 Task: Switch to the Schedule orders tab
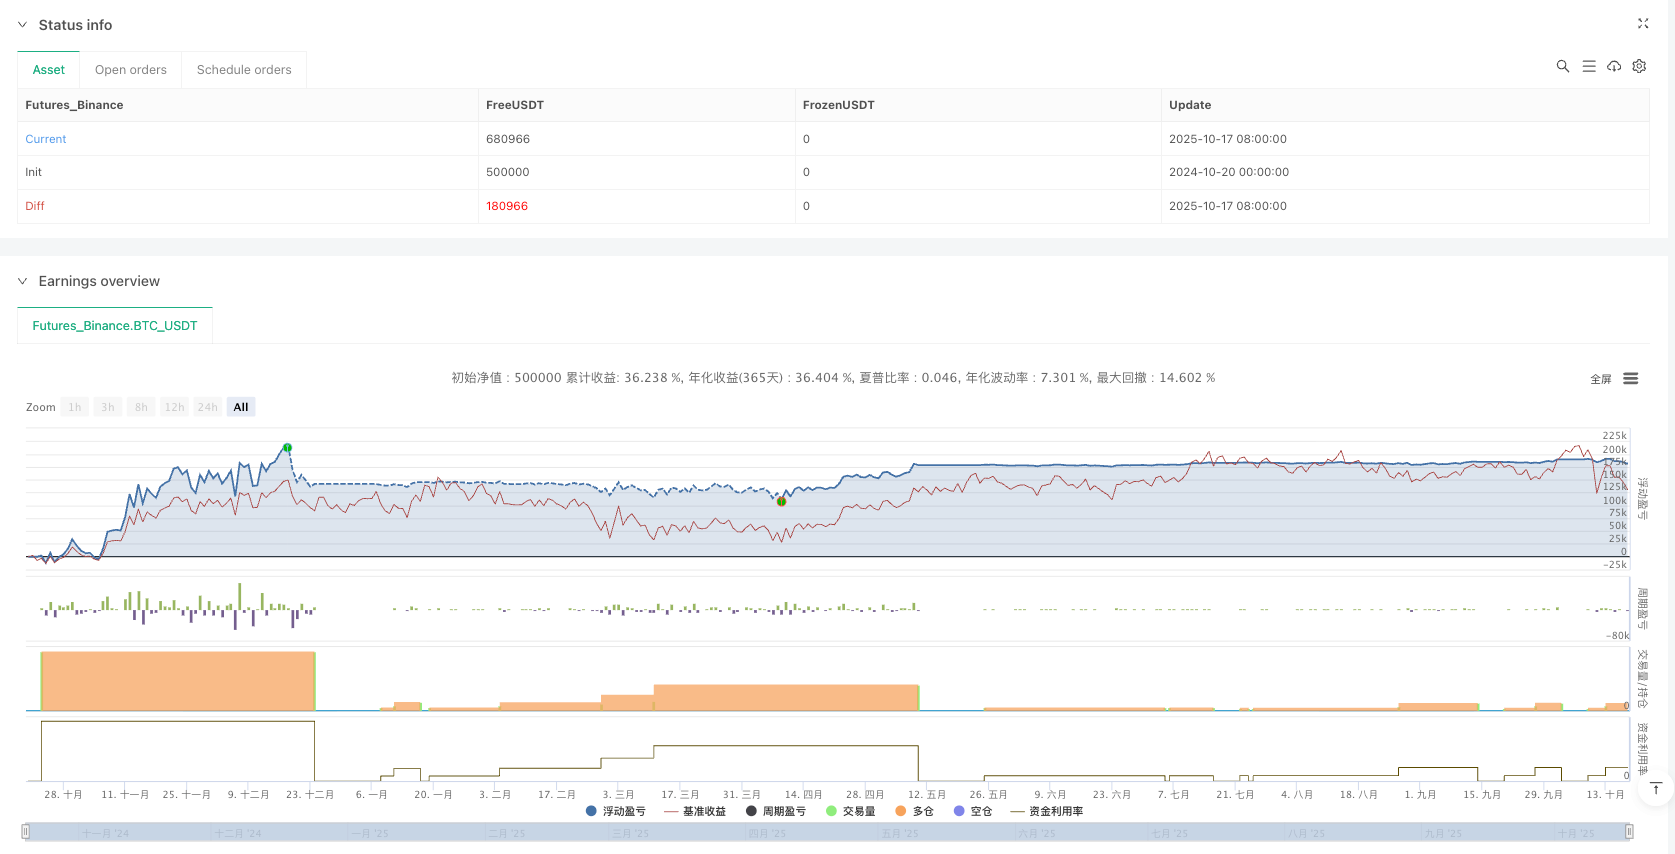244,70
